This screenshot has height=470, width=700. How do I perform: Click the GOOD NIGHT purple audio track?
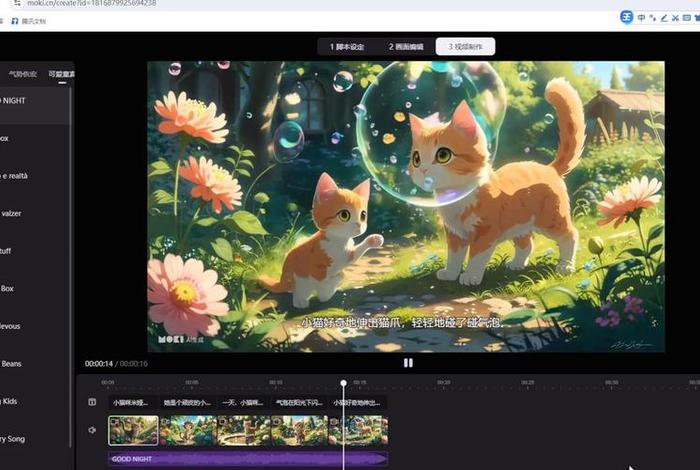coord(247,459)
